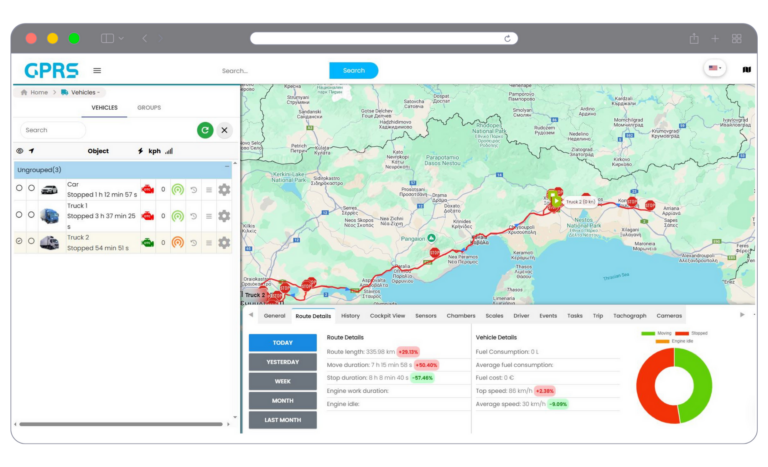This screenshot has height=467, width=768.
Task: Switch to the Groups tab
Action: pos(149,107)
